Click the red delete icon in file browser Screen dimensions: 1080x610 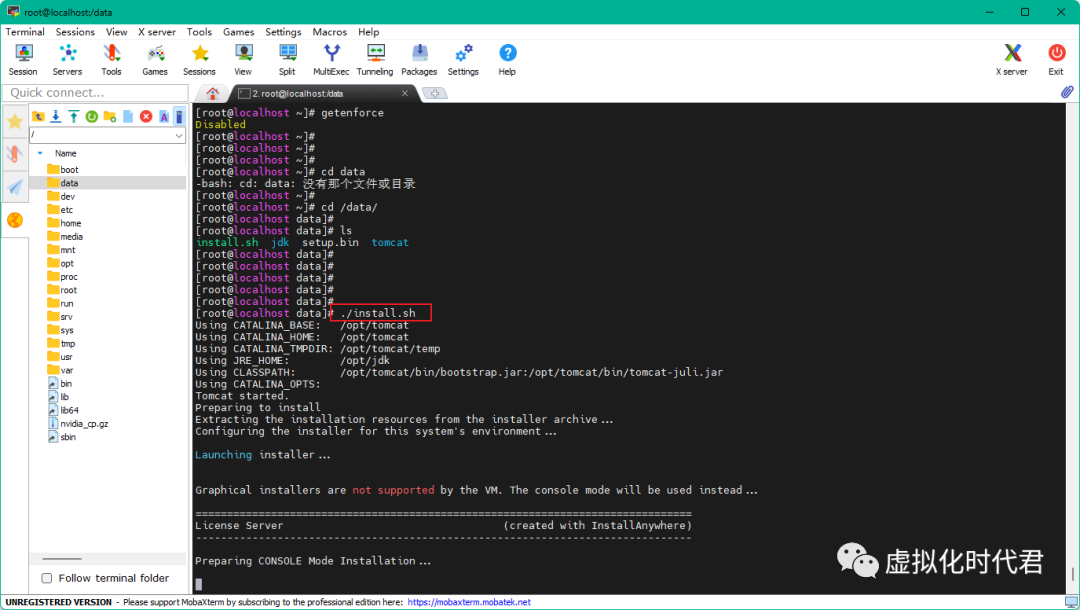tap(146, 117)
